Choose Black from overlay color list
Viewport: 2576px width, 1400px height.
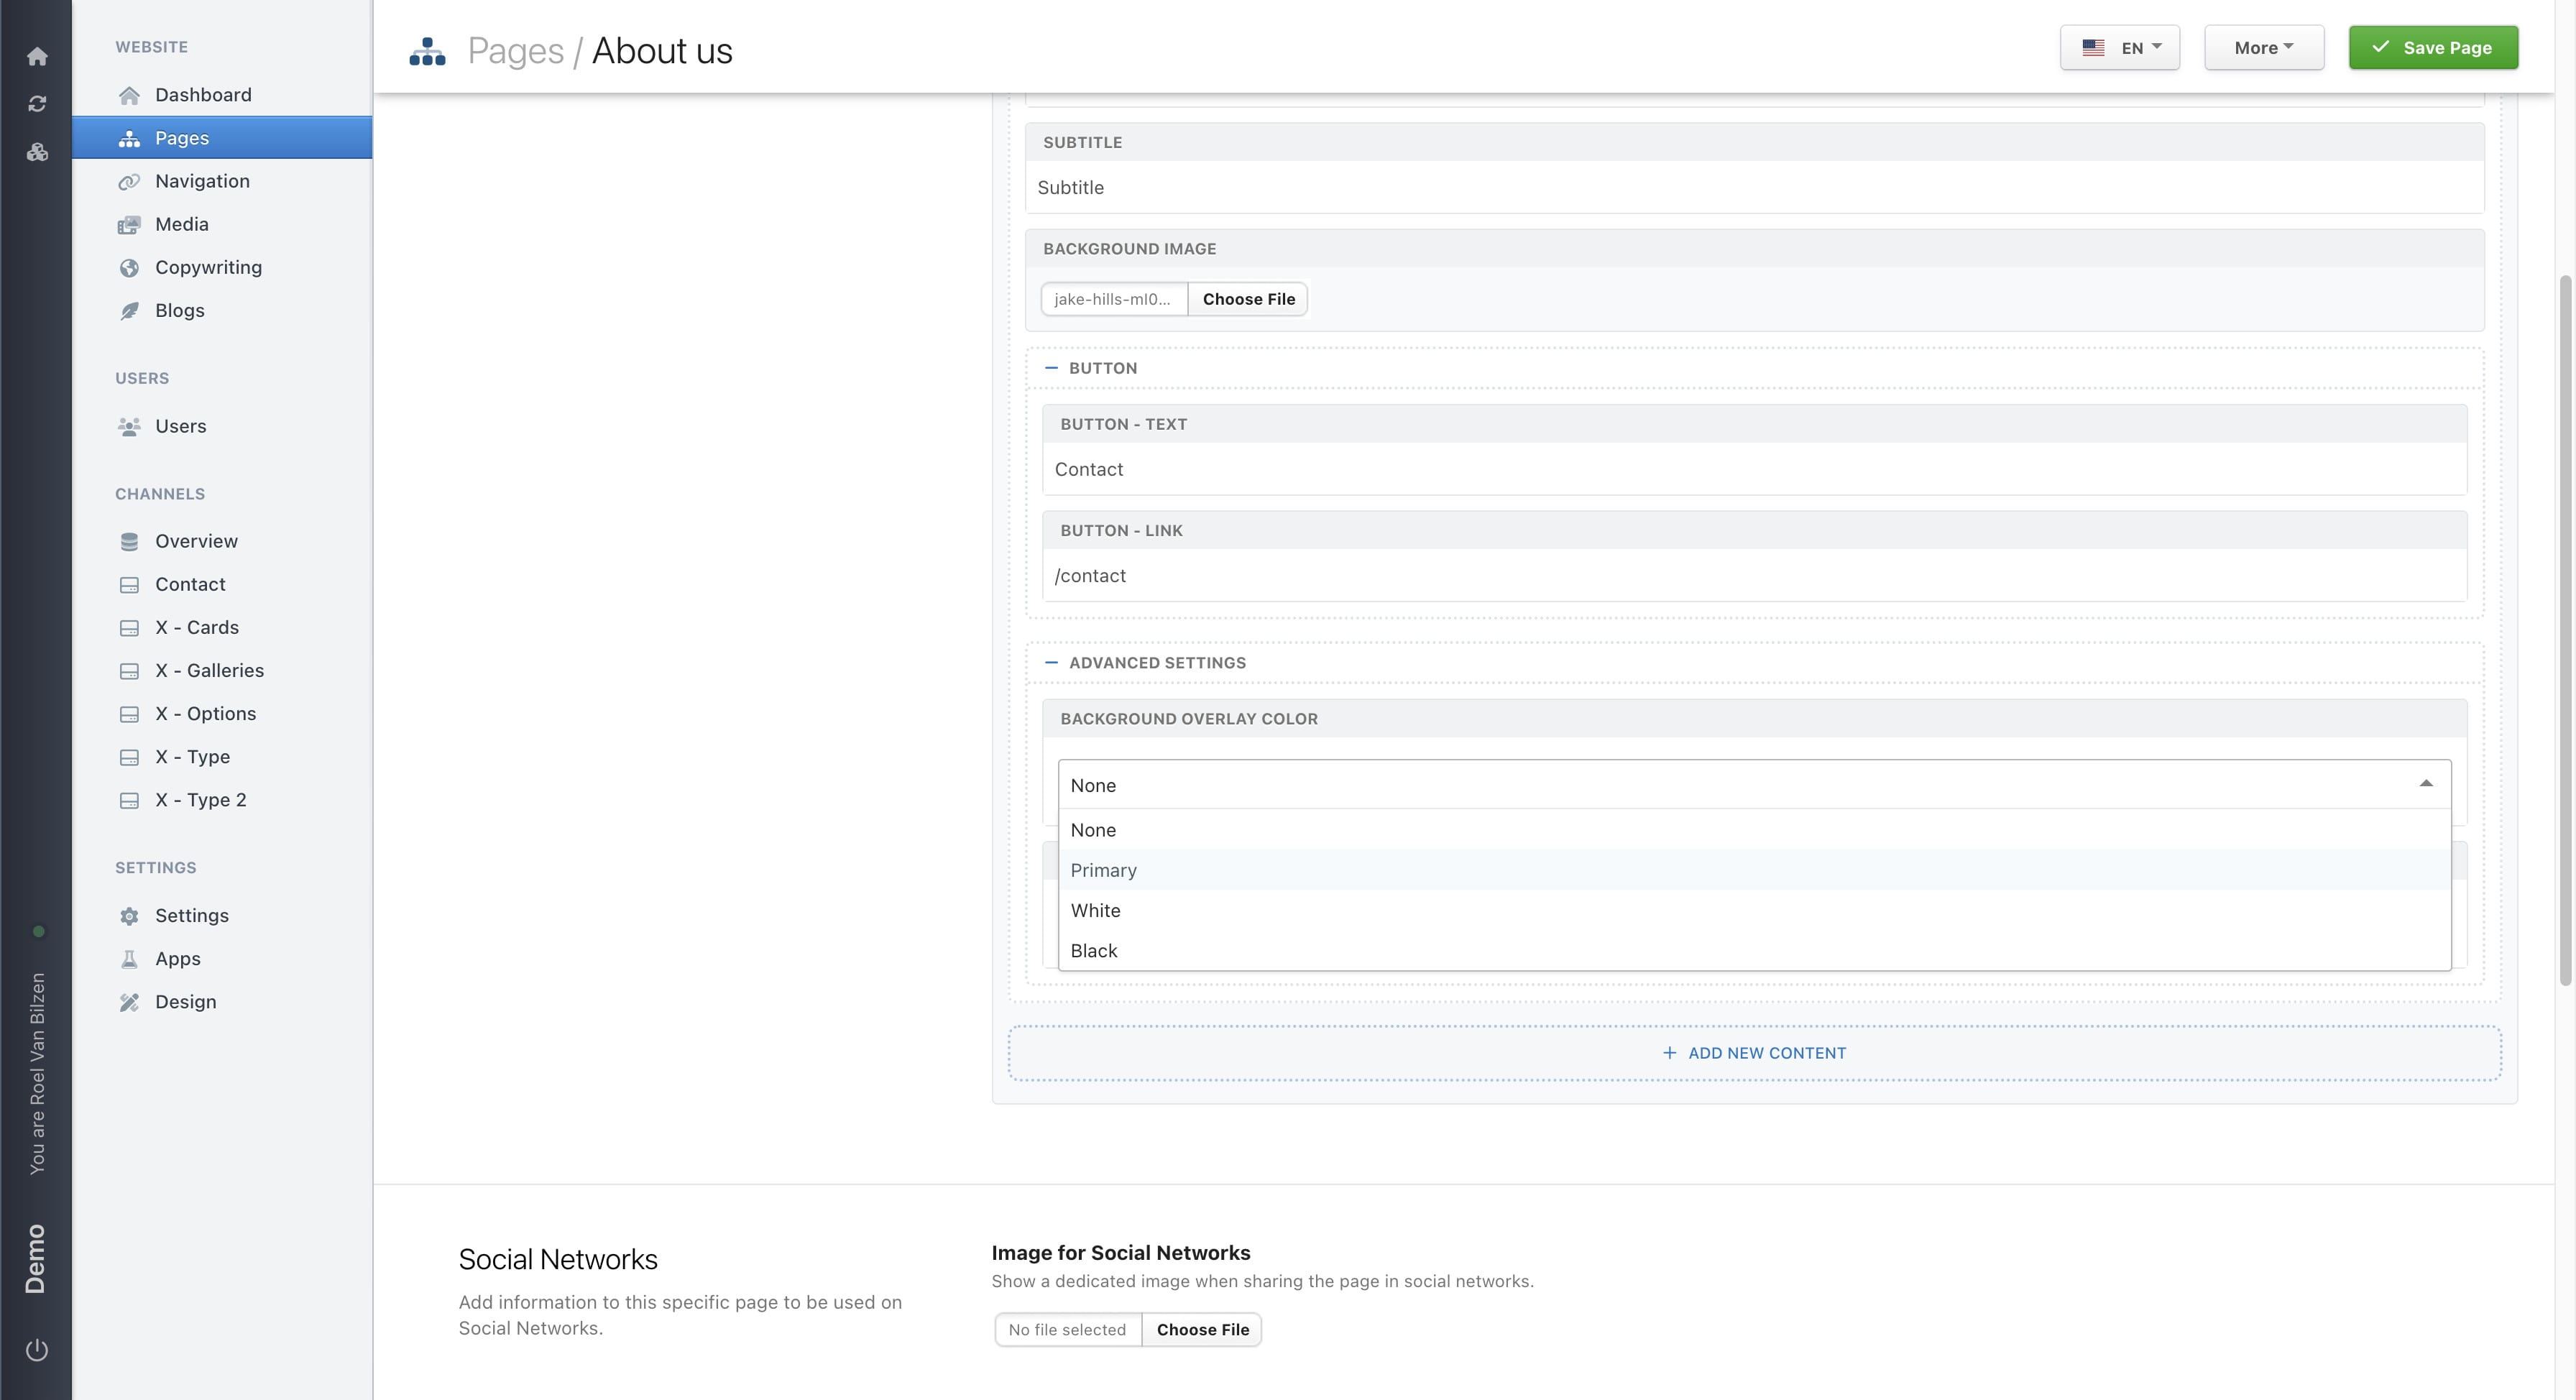tap(1093, 951)
